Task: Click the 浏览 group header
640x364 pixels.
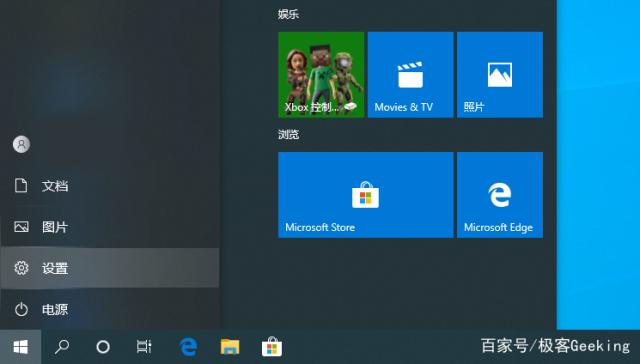Action: [x=288, y=134]
